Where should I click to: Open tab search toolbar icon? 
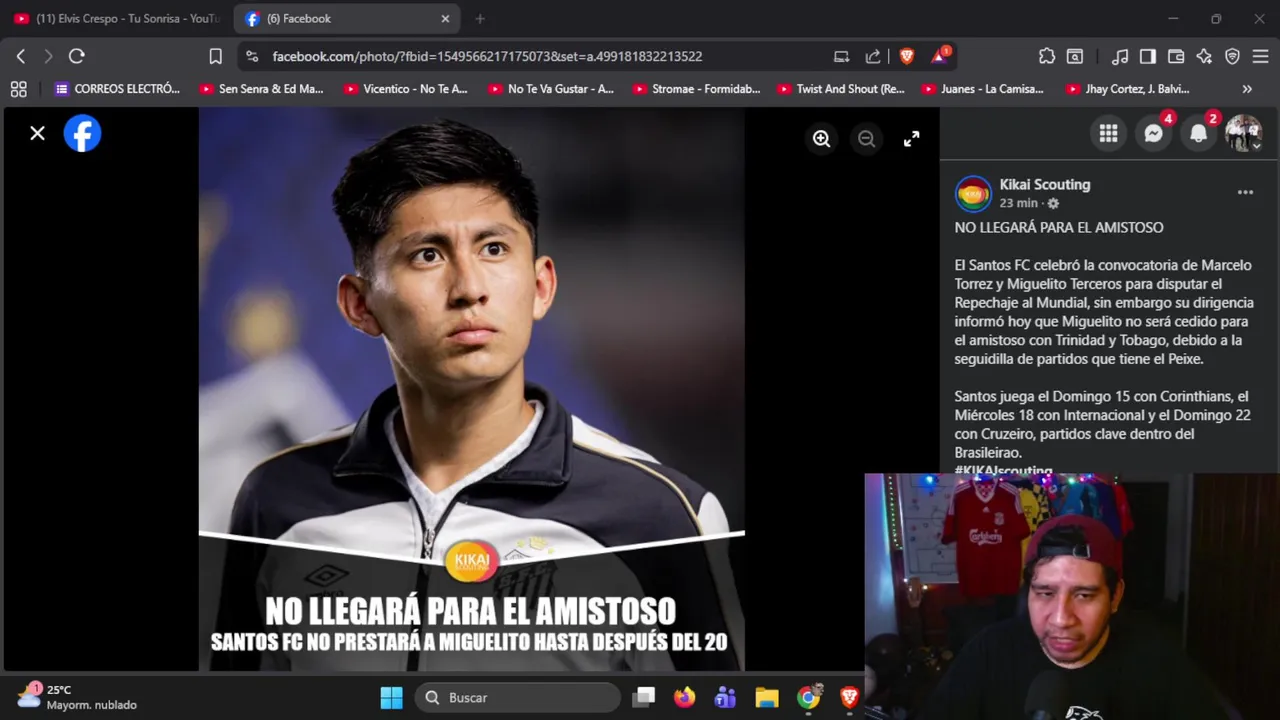1075,56
